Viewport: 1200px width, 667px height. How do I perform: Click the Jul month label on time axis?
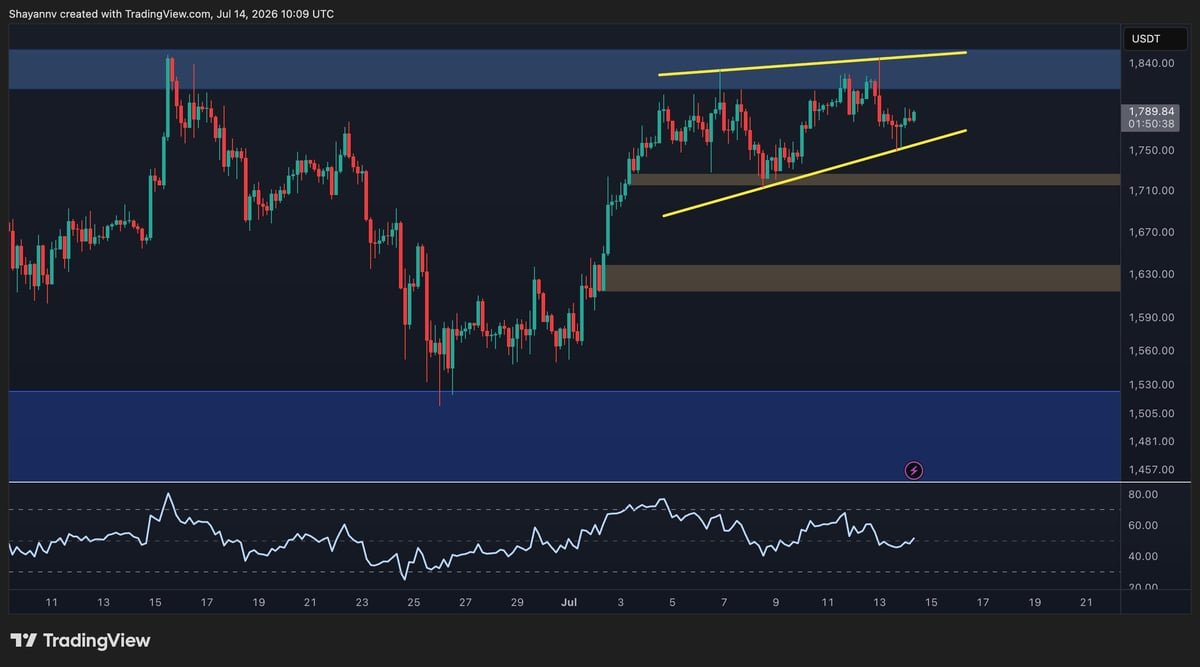(568, 603)
